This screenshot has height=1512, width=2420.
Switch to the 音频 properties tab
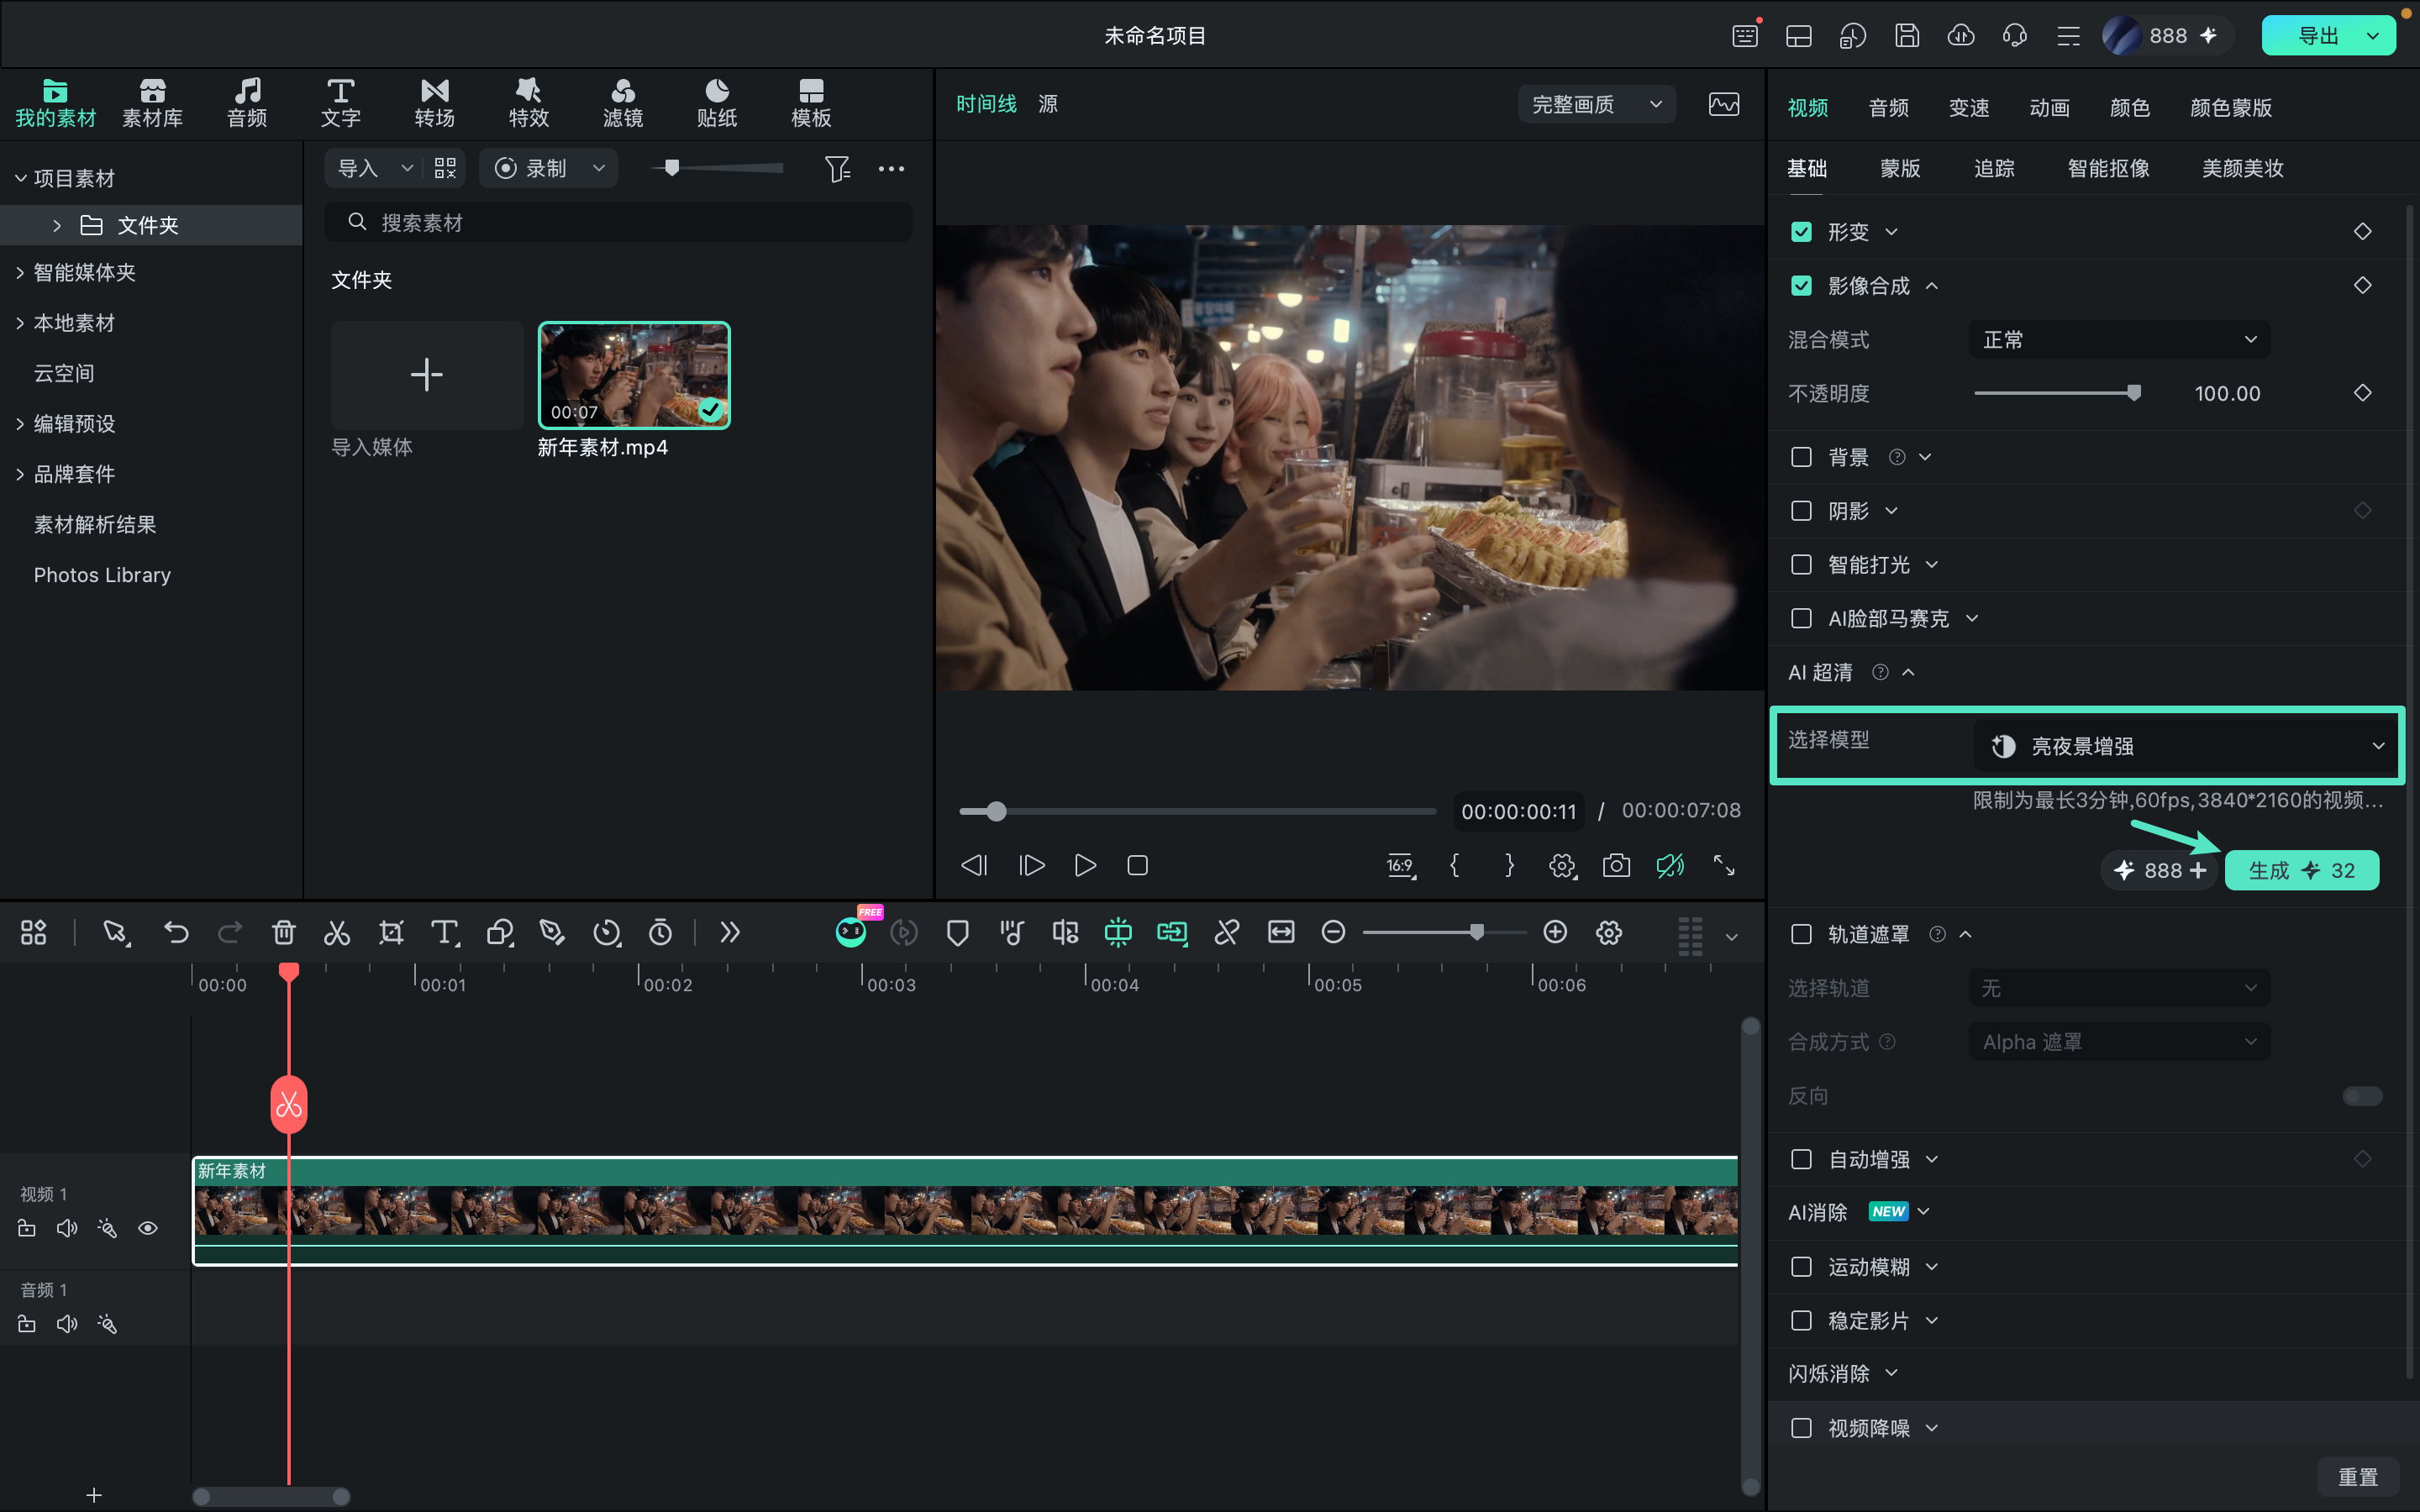(x=1888, y=108)
